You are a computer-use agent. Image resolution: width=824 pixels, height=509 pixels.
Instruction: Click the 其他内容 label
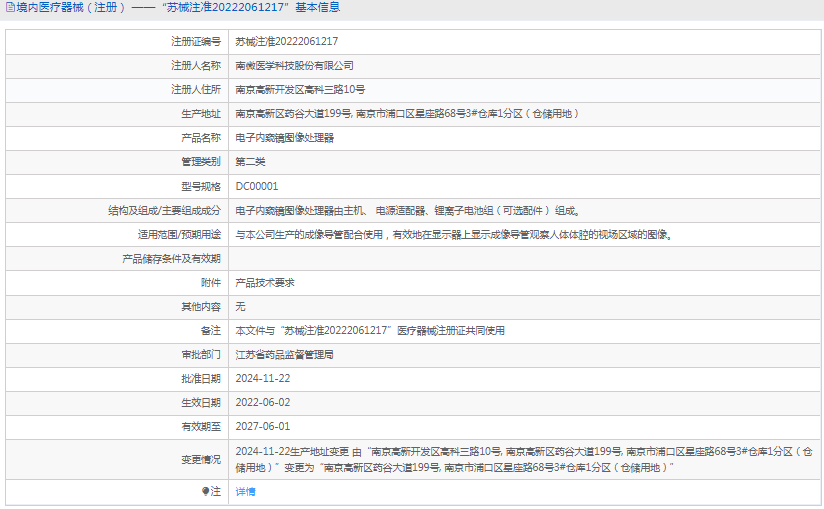pyautogui.click(x=201, y=307)
